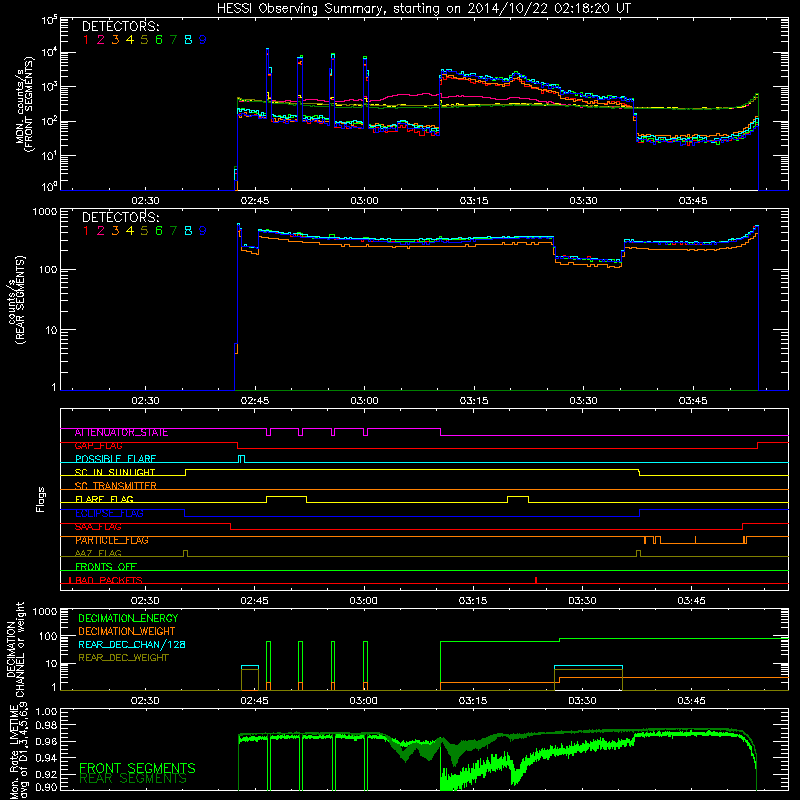Viewport: 800px width, 800px height.
Task: Click REAR SEGMENTS label in livetime panel
Action: point(133,779)
